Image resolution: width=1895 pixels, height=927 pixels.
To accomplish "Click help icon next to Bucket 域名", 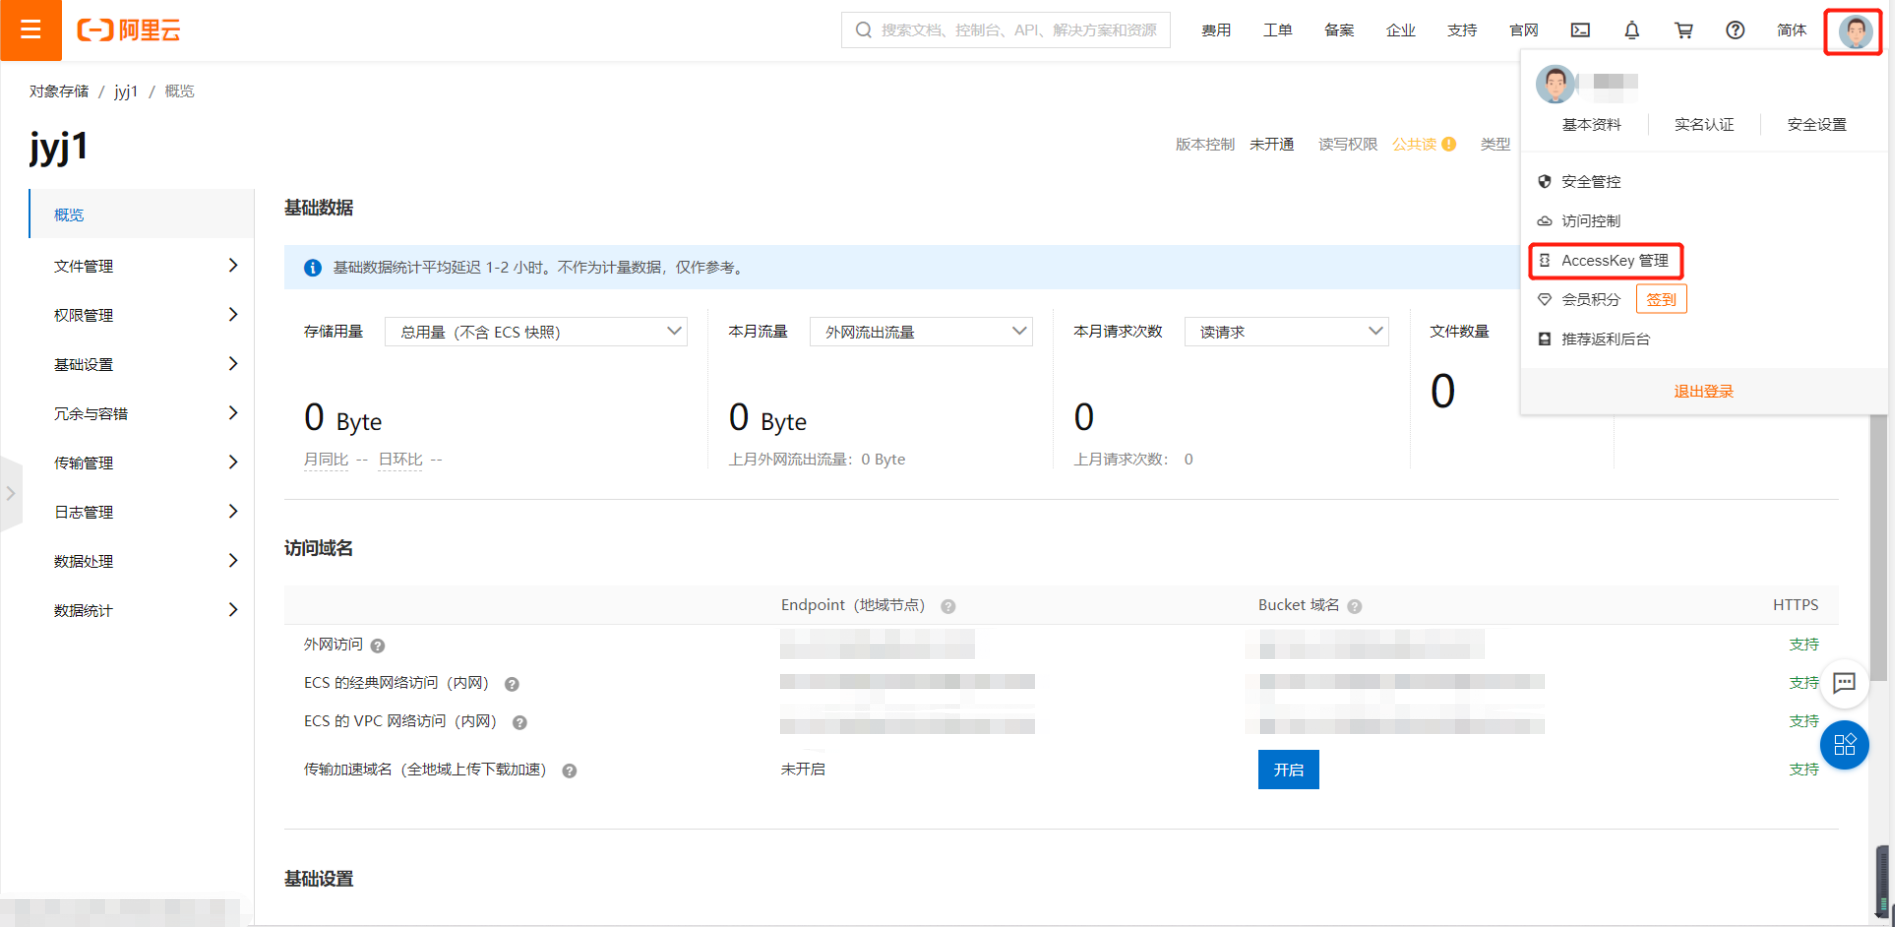I will click(x=1355, y=606).
